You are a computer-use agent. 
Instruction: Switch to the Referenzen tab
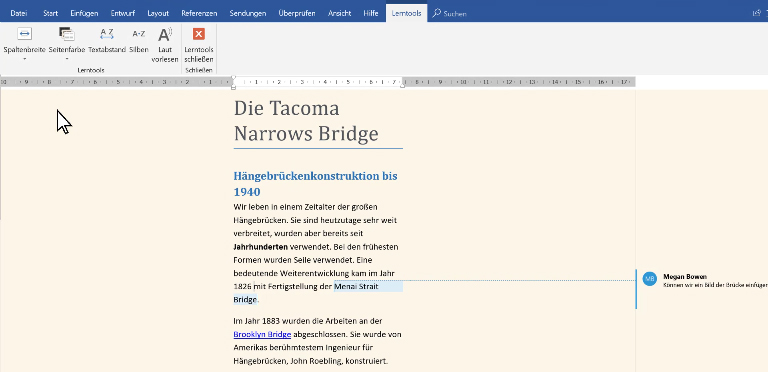pyautogui.click(x=199, y=13)
